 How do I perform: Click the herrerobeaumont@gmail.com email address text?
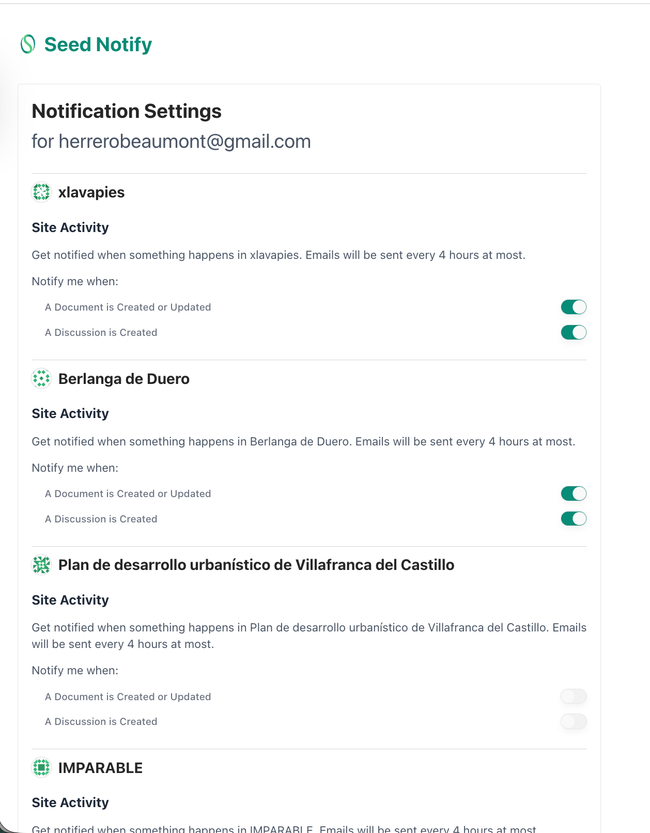(x=183, y=141)
